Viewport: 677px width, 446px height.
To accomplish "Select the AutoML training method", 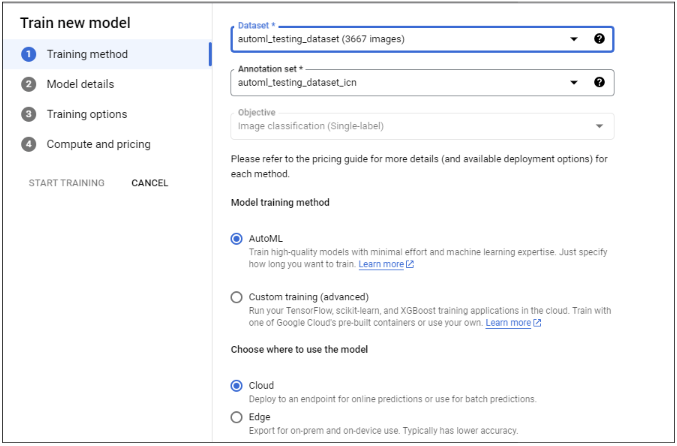I will [x=236, y=239].
